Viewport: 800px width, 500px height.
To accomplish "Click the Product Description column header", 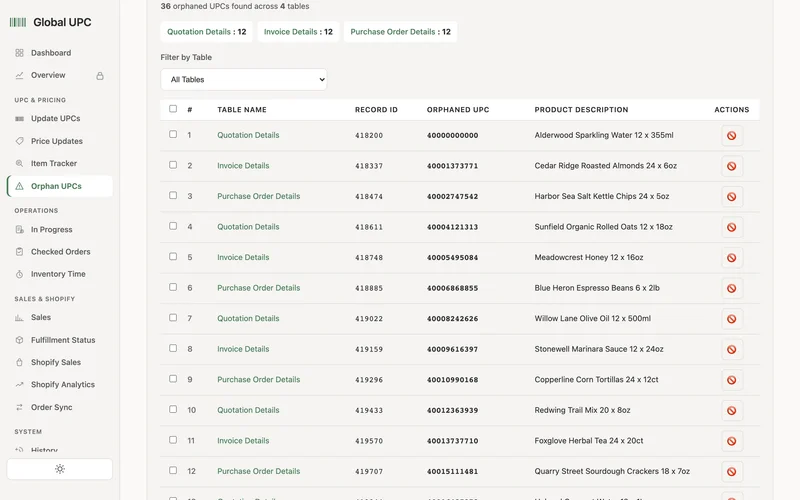I will (x=581, y=110).
